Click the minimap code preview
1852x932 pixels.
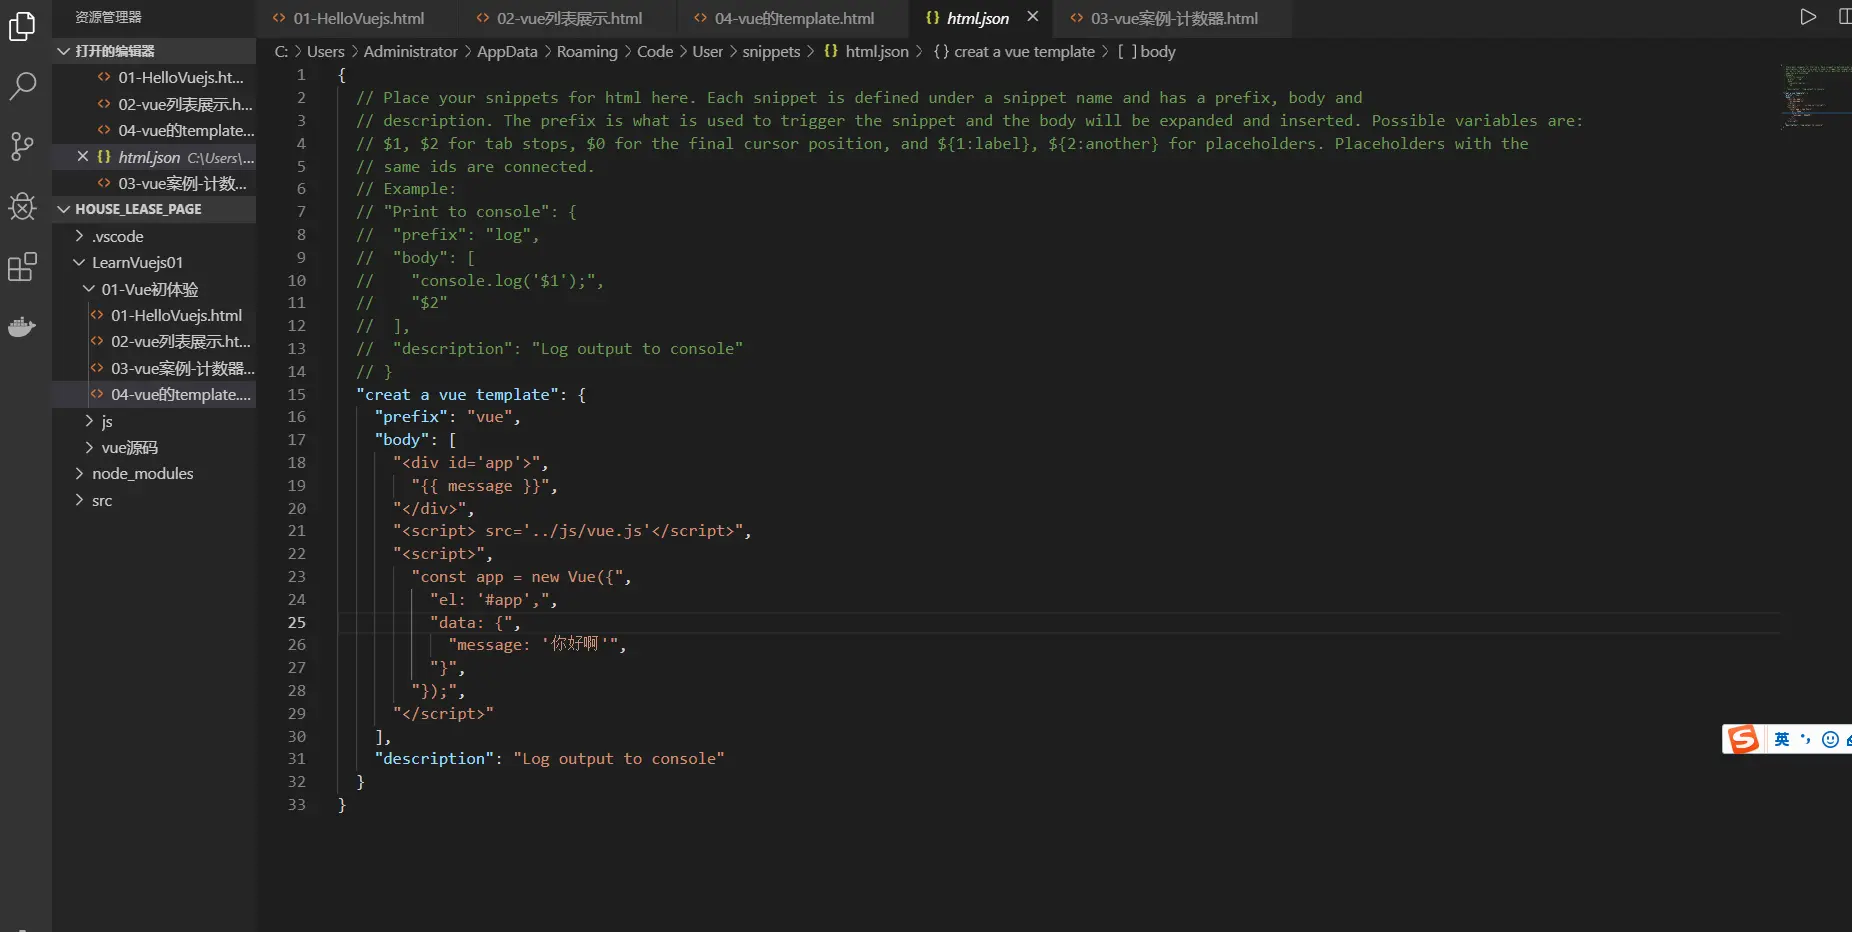1814,96
